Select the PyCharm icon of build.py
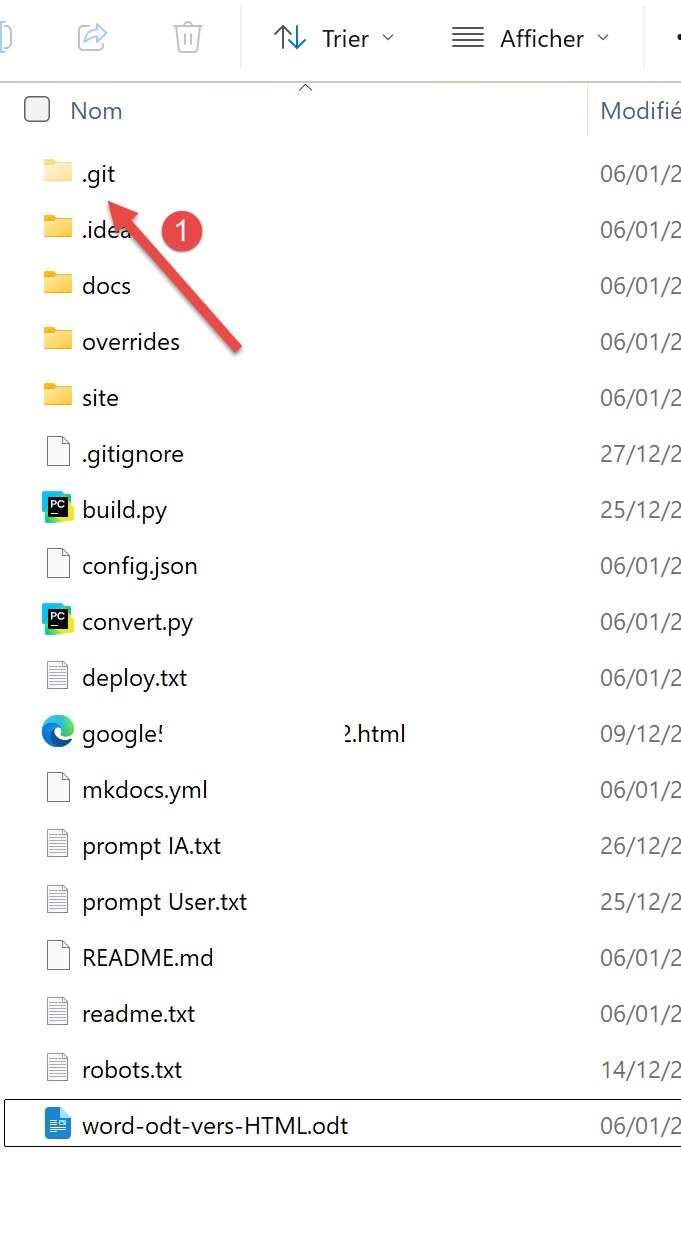 pos(58,508)
